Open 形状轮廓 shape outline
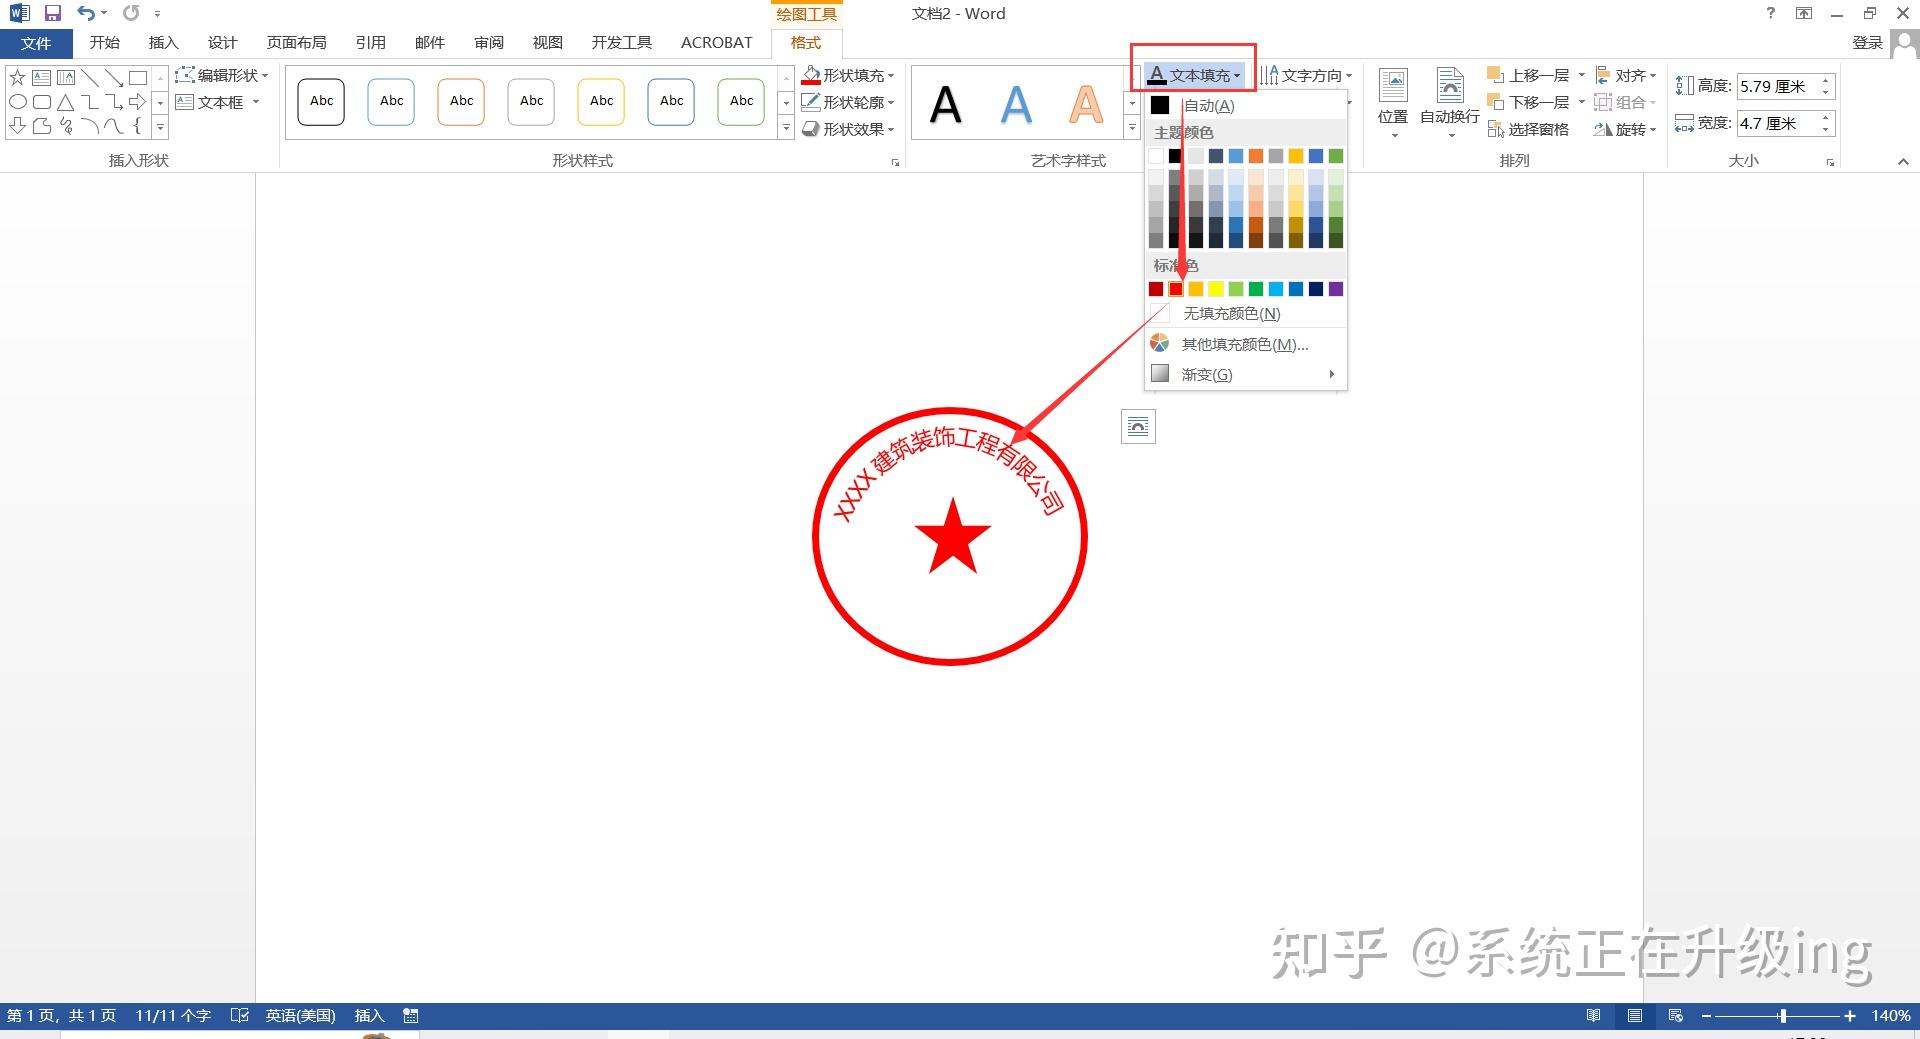Image resolution: width=1920 pixels, height=1039 pixels. (x=847, y=102)
